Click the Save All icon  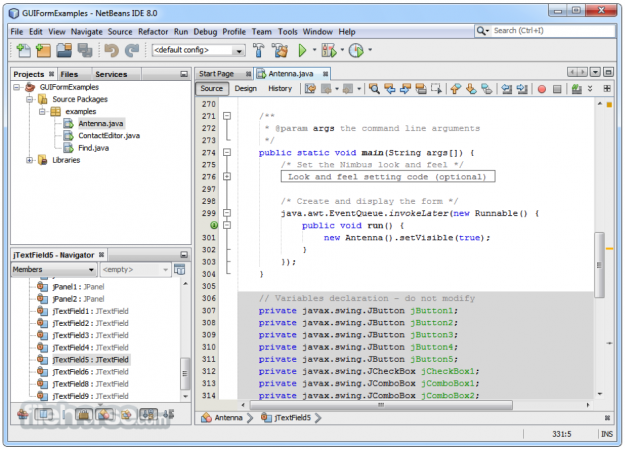pyautogui.click(x=85, y=50)
